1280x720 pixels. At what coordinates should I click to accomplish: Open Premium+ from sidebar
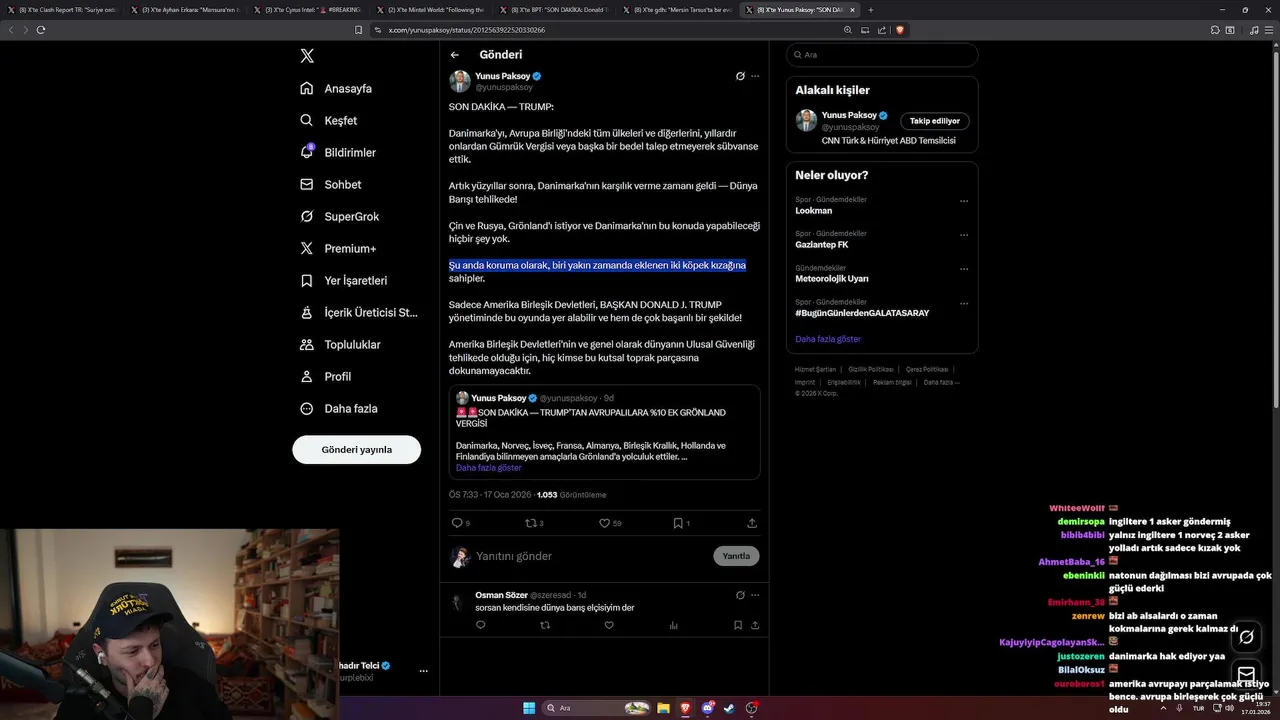(x=338, y=248)
